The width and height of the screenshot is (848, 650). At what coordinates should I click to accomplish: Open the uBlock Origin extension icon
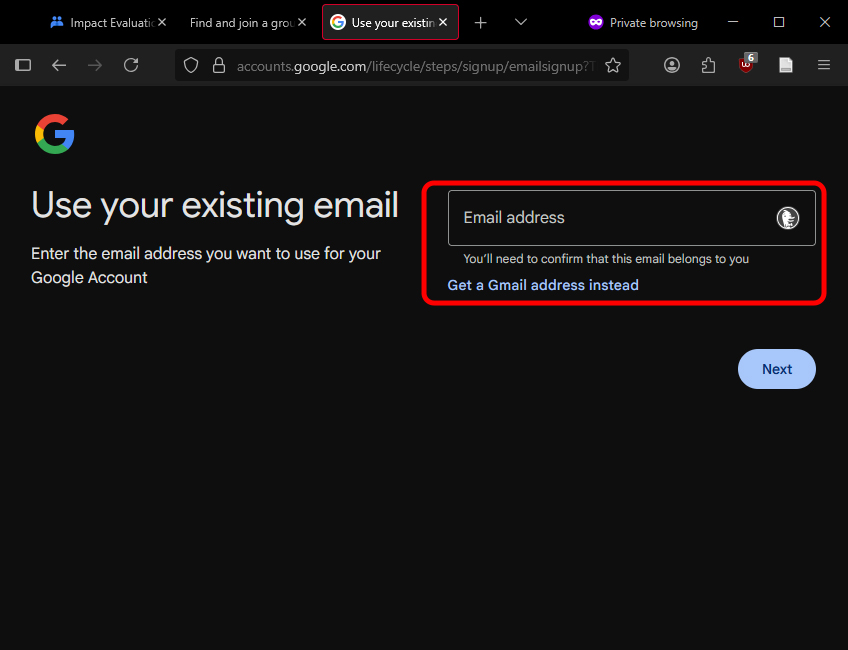point(746,65)
